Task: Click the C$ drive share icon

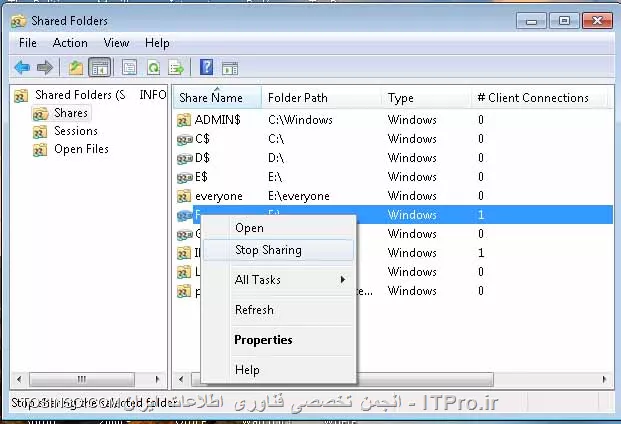Action: tap(185, 139)
